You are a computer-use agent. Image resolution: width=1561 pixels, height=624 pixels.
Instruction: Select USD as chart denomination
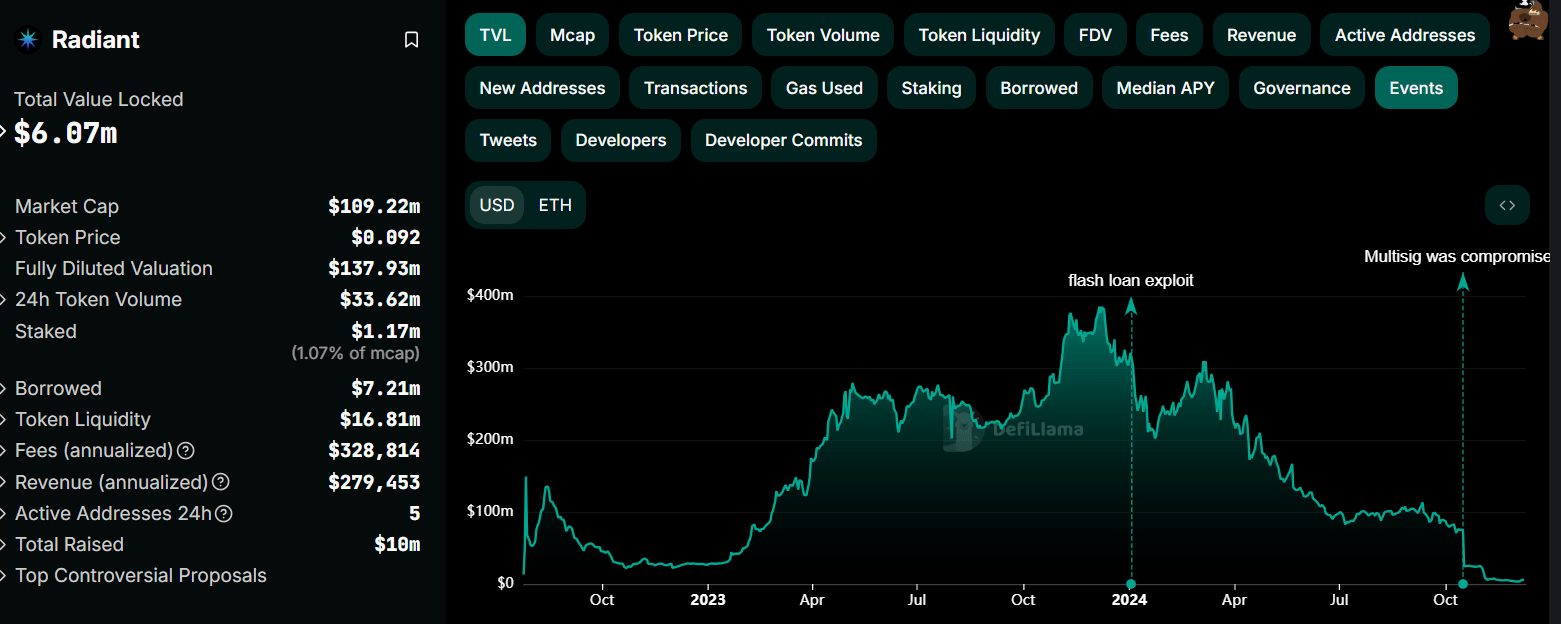click(497, 205)
